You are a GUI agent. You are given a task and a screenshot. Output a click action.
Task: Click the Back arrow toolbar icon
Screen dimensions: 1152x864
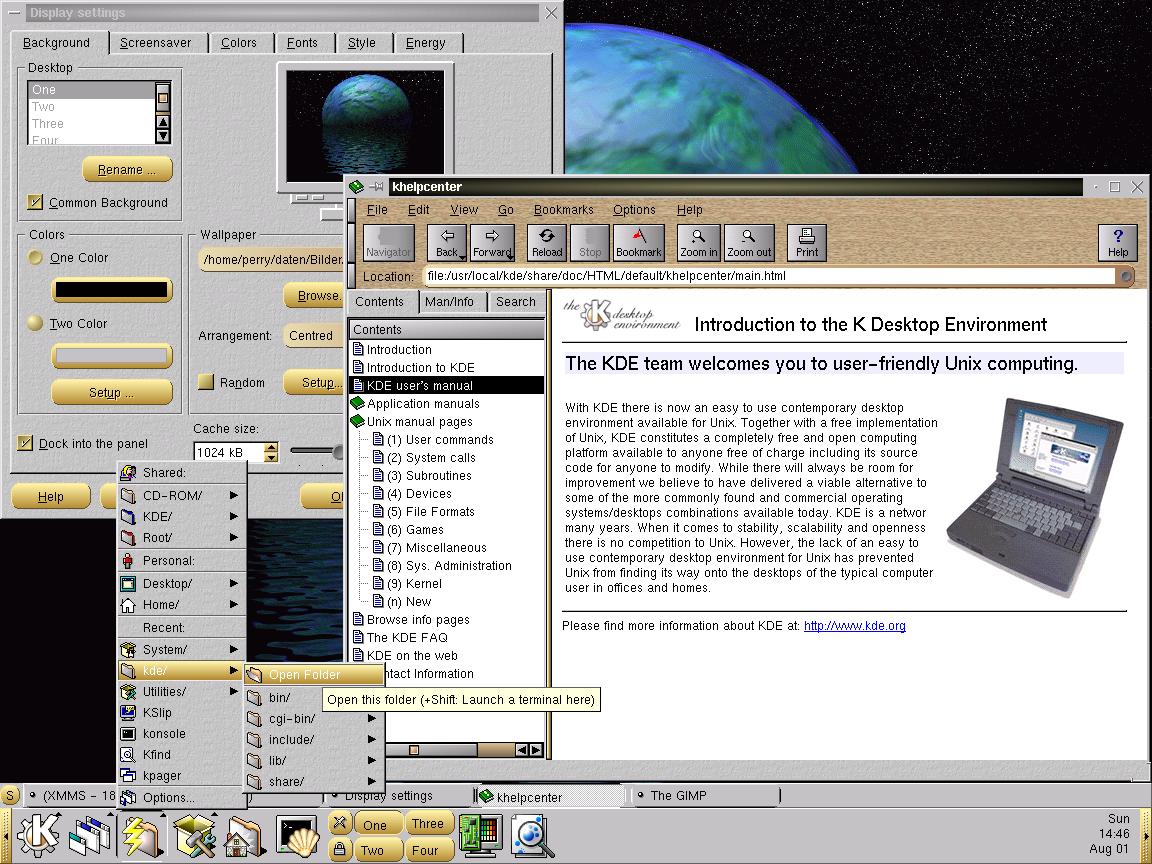coord(447,242)
